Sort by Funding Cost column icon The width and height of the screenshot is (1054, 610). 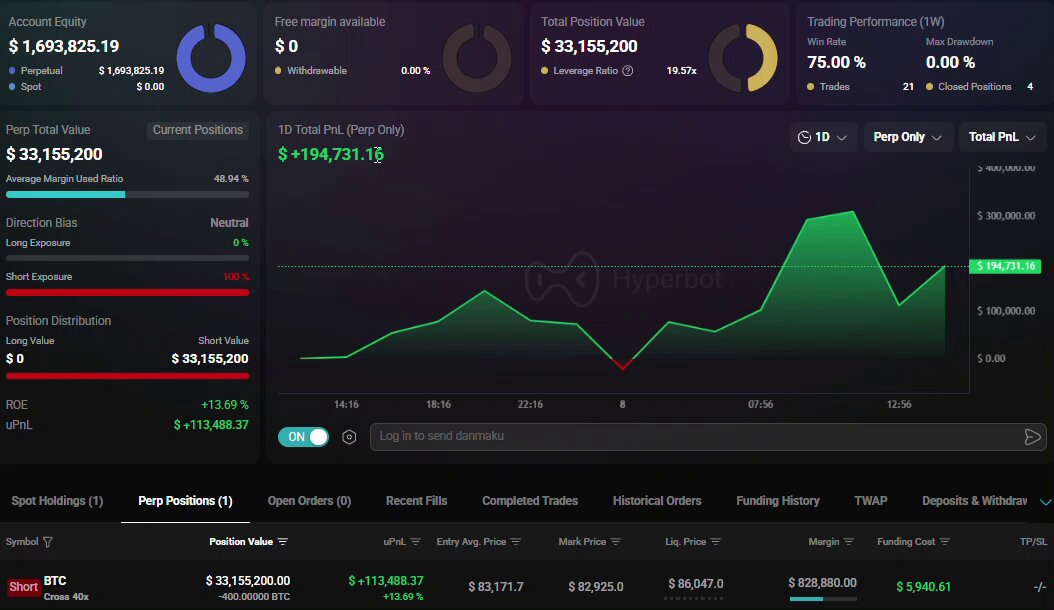945,542
